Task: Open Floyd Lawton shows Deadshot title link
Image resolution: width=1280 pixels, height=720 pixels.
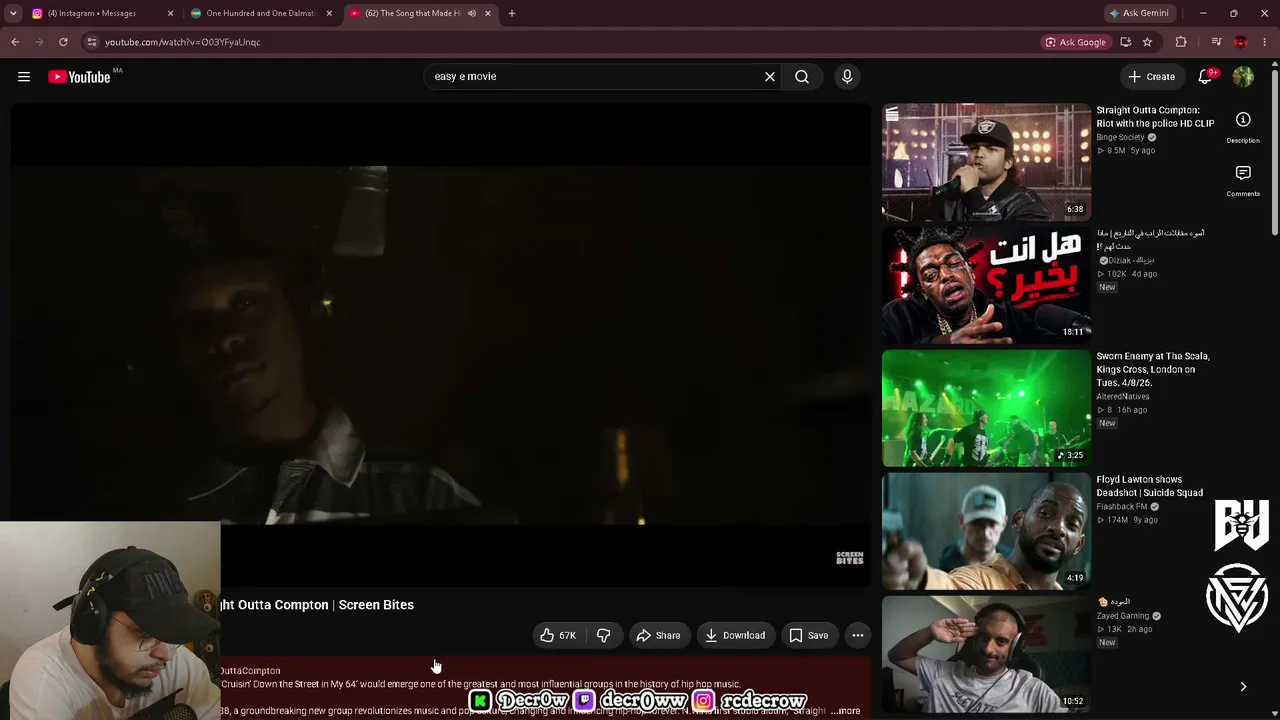Action: coord(1149,486)
